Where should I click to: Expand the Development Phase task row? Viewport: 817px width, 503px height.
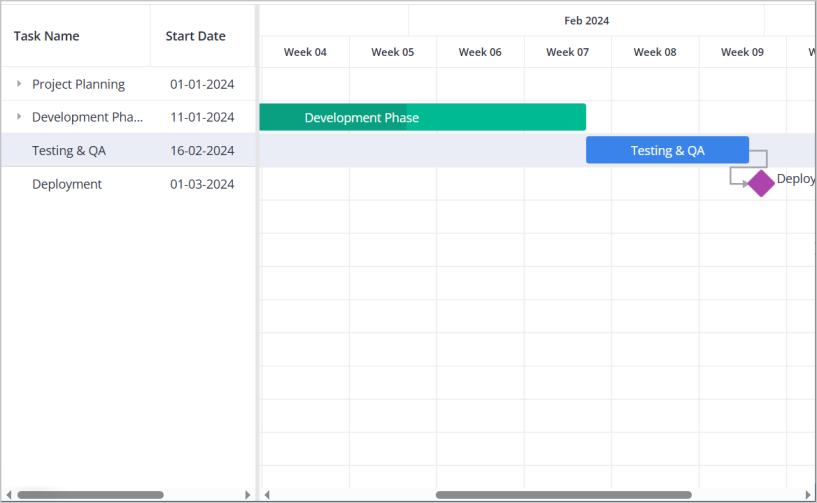[x=19, y=117]
